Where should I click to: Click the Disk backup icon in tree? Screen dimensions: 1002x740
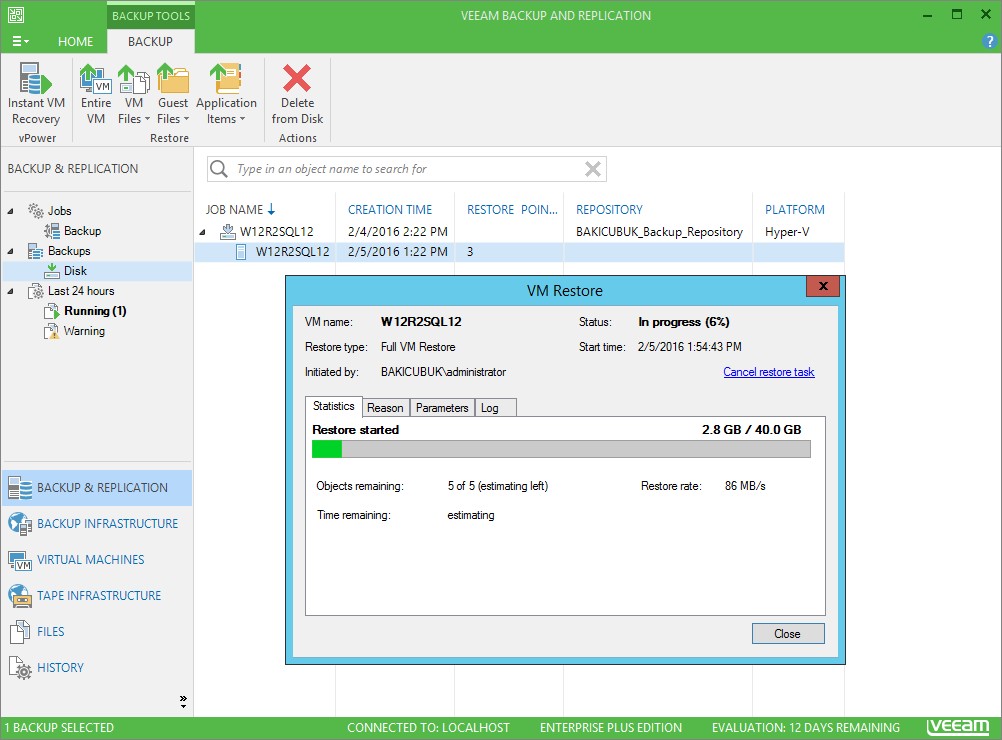tap(52, 271)
